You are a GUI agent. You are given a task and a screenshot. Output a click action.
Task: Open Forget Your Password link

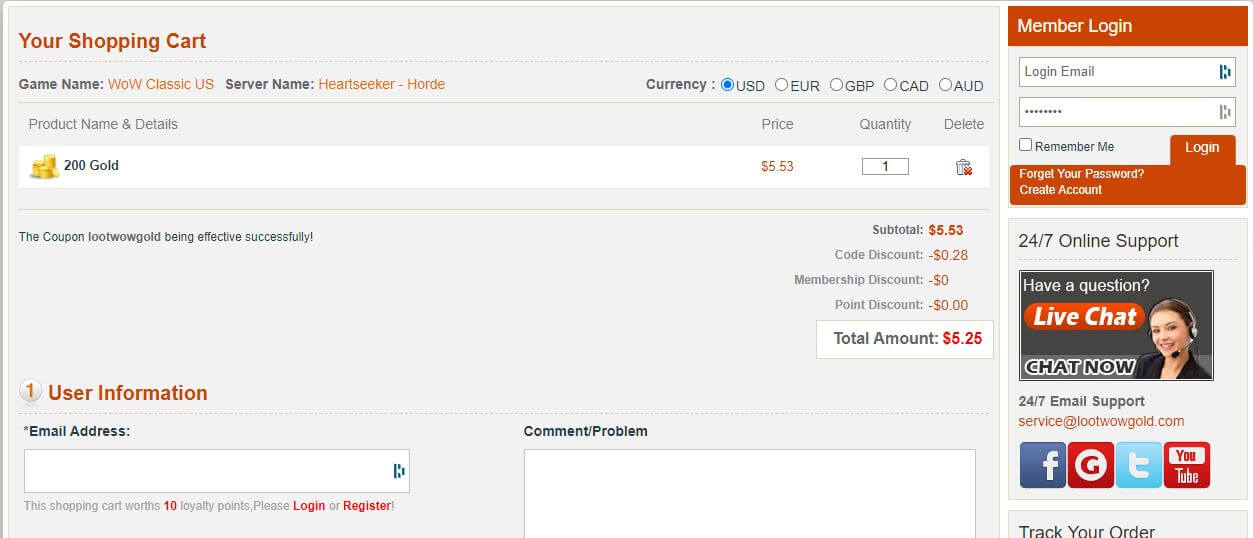tap(1081, 174)
